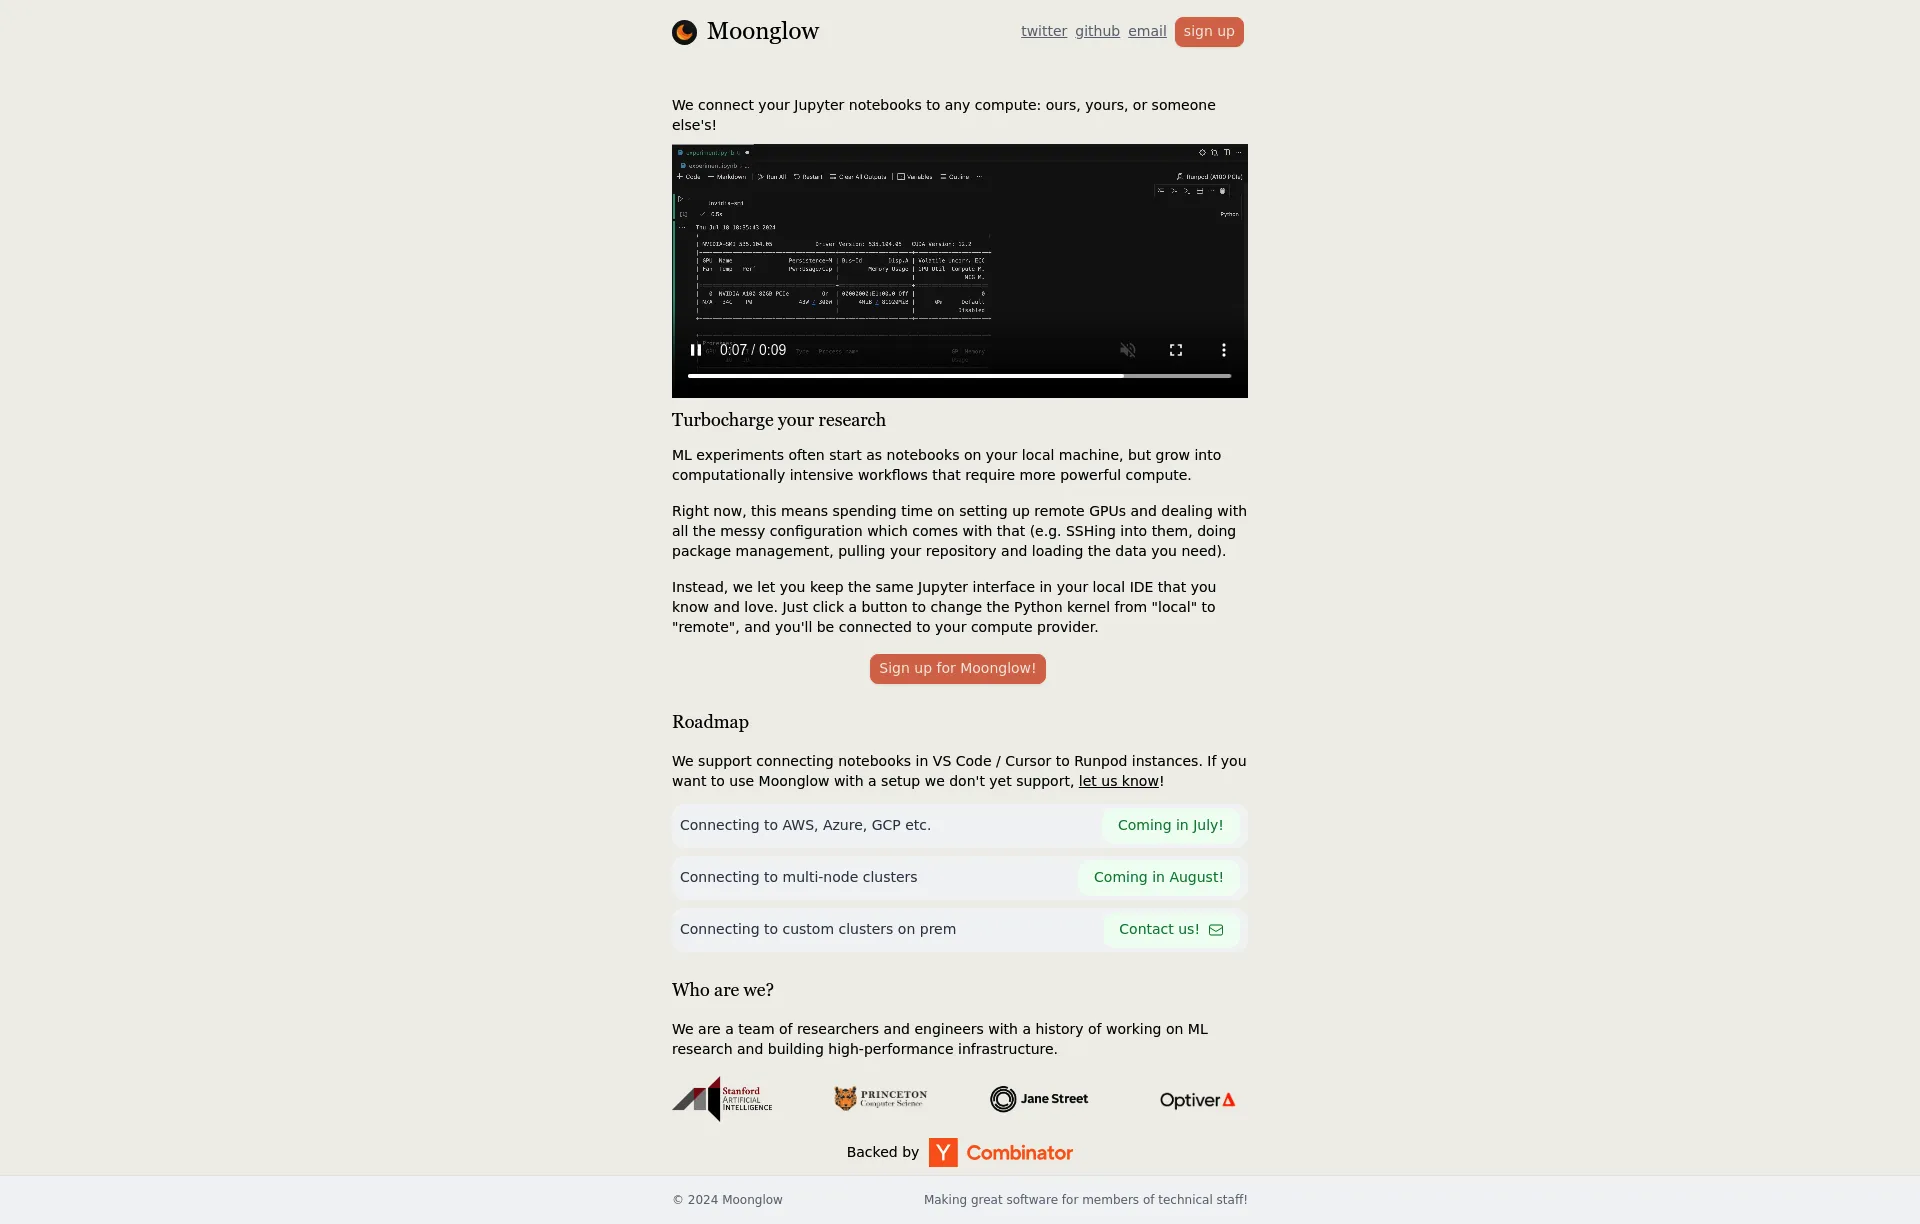Select Contact us for custom clusters
The image size is (1920, 1224).
coord(1170,929)
